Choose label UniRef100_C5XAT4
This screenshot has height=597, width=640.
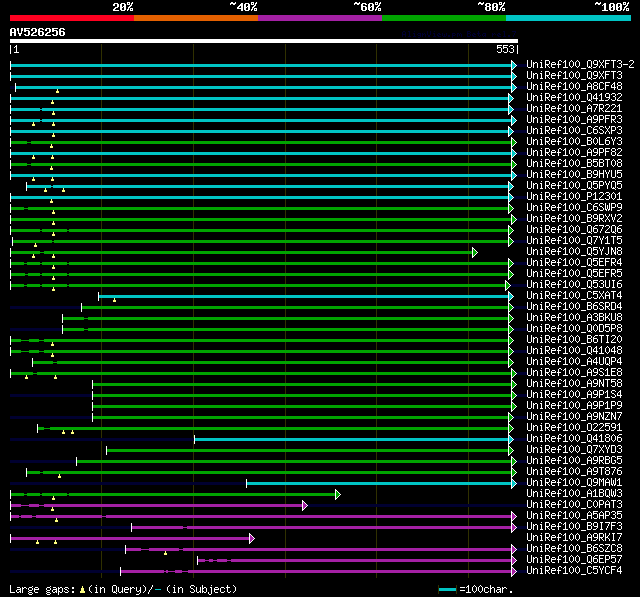pos(574,296)
